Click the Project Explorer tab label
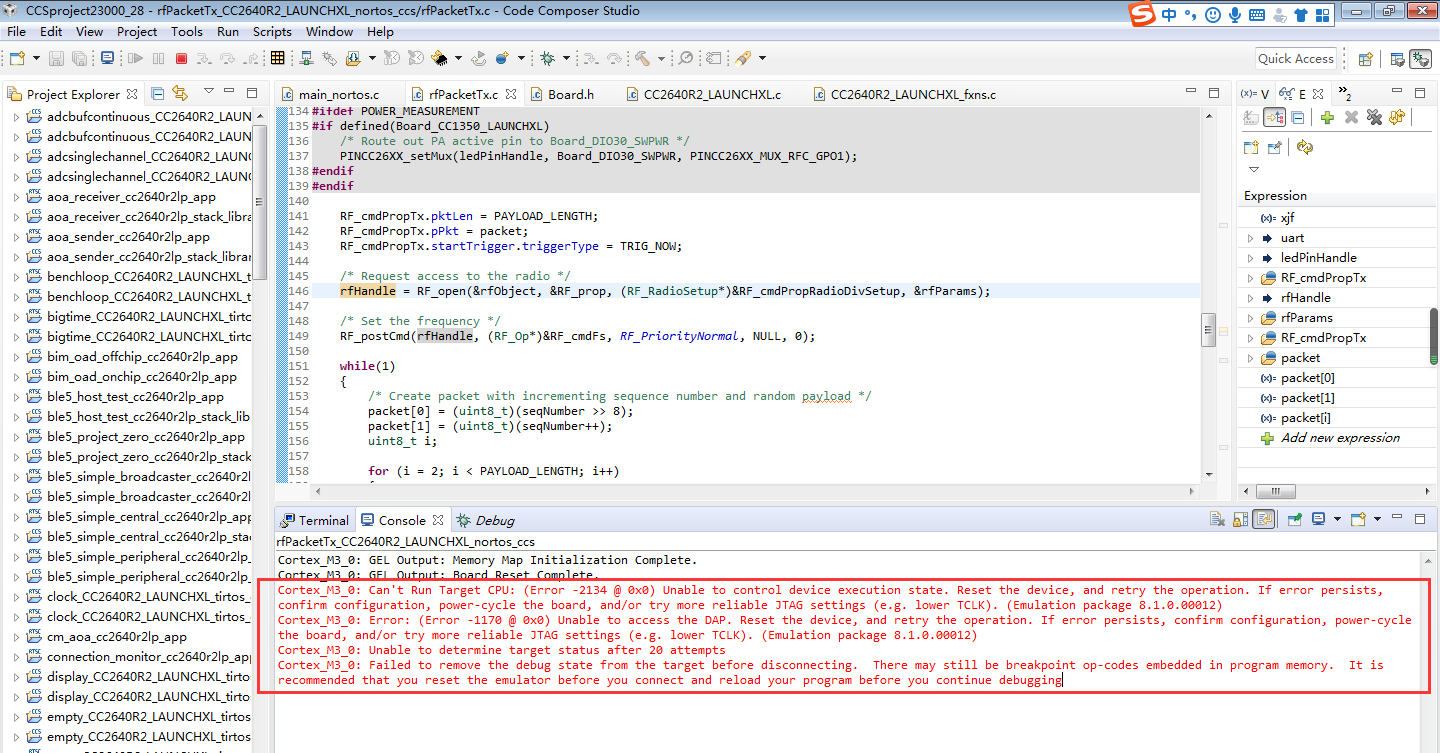The width and height of the screenshot is (1440, 753). (73, 94)
